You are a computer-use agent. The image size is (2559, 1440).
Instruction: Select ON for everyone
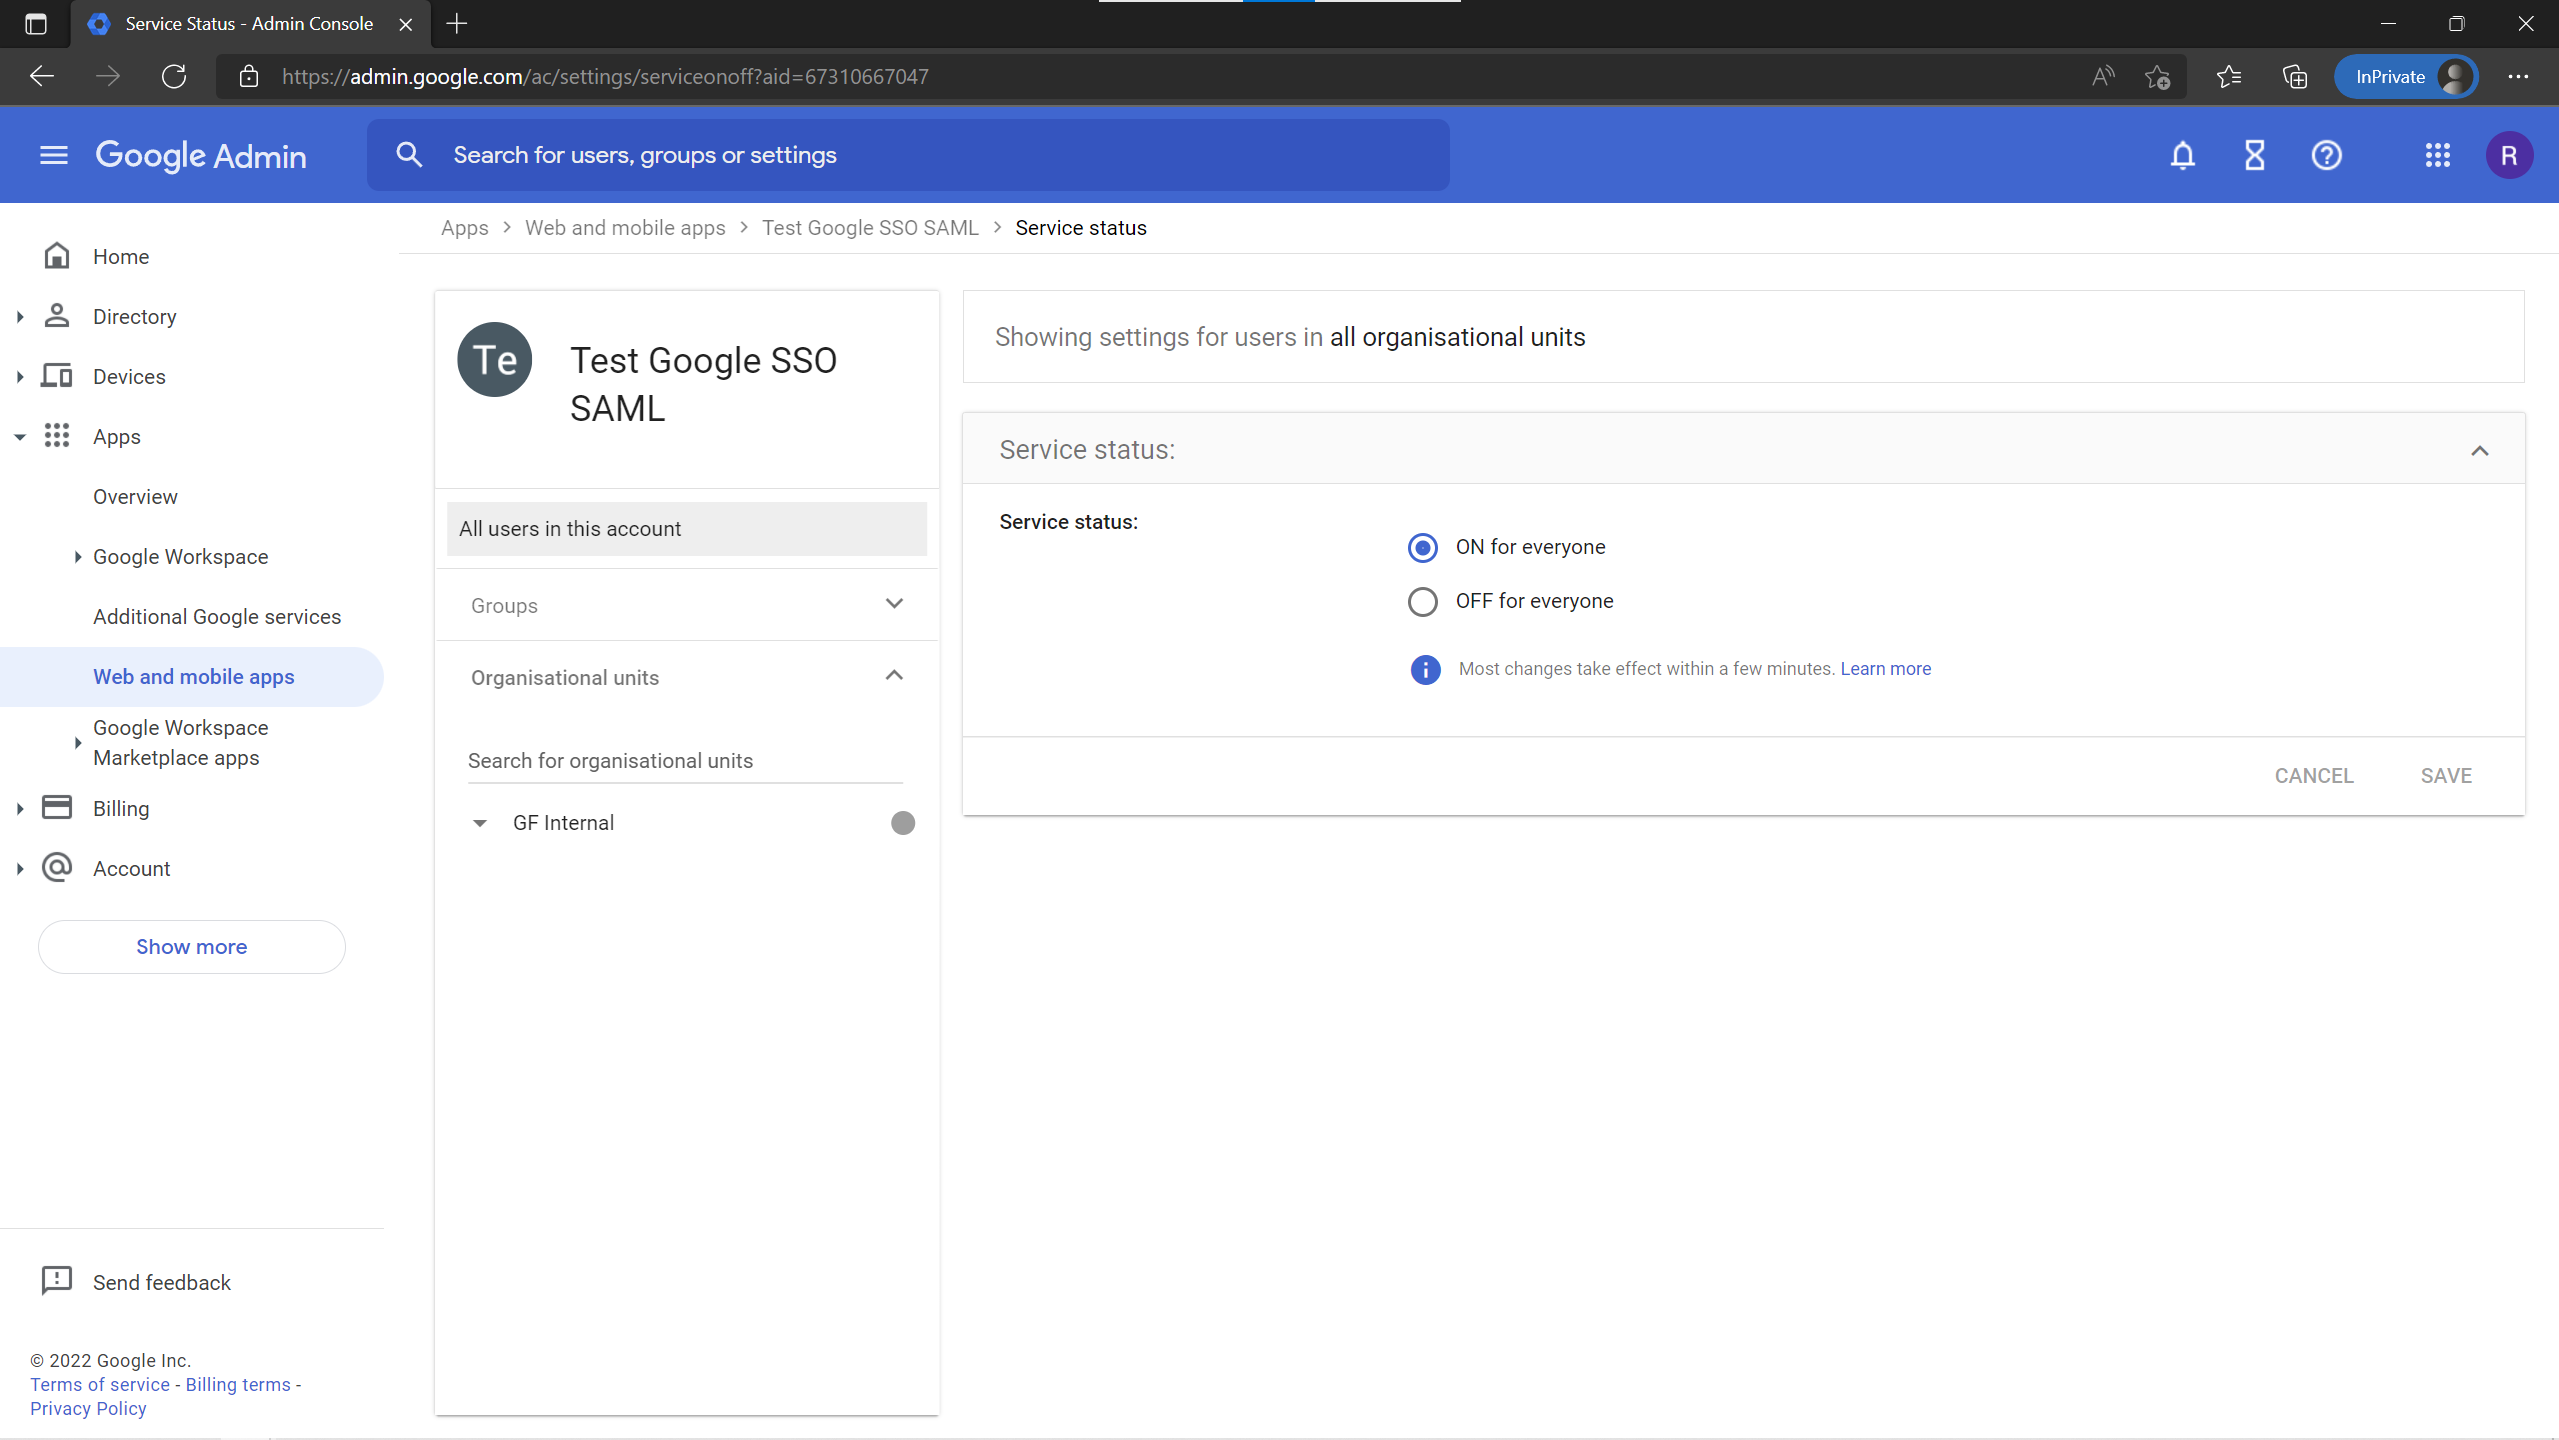tap(1422, 547)
